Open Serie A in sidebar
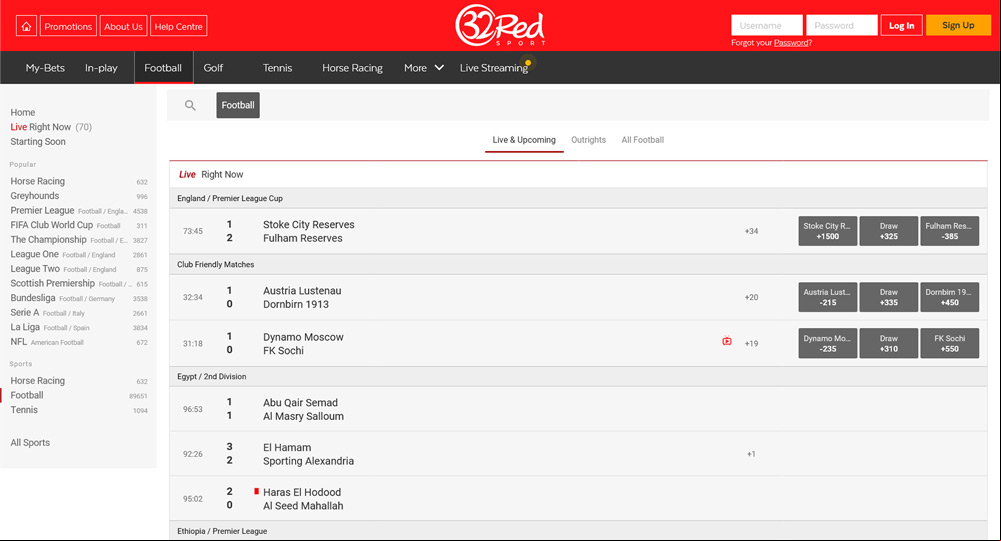 tap(79, 313)
